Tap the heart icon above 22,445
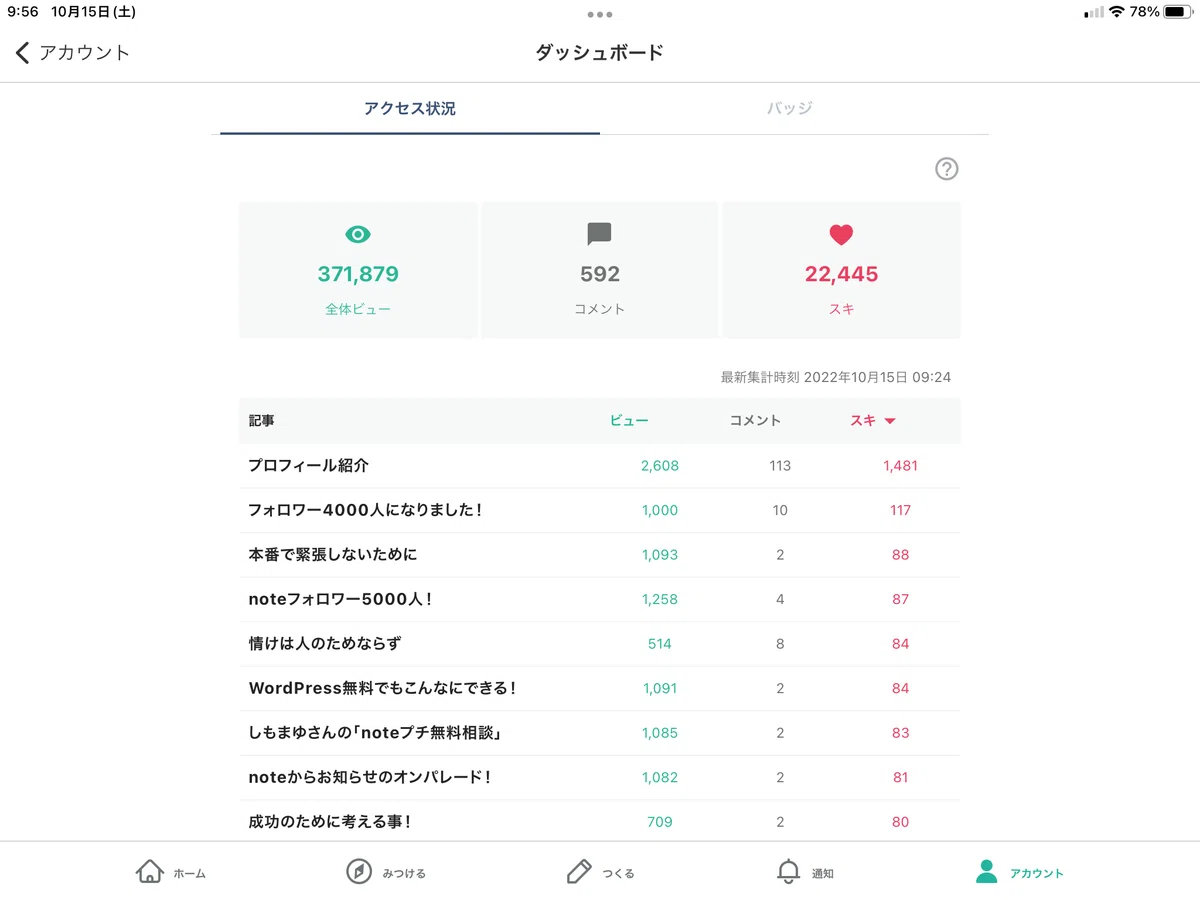The image size is (1200, 900). pyautogui.click(x=841, y=235)
